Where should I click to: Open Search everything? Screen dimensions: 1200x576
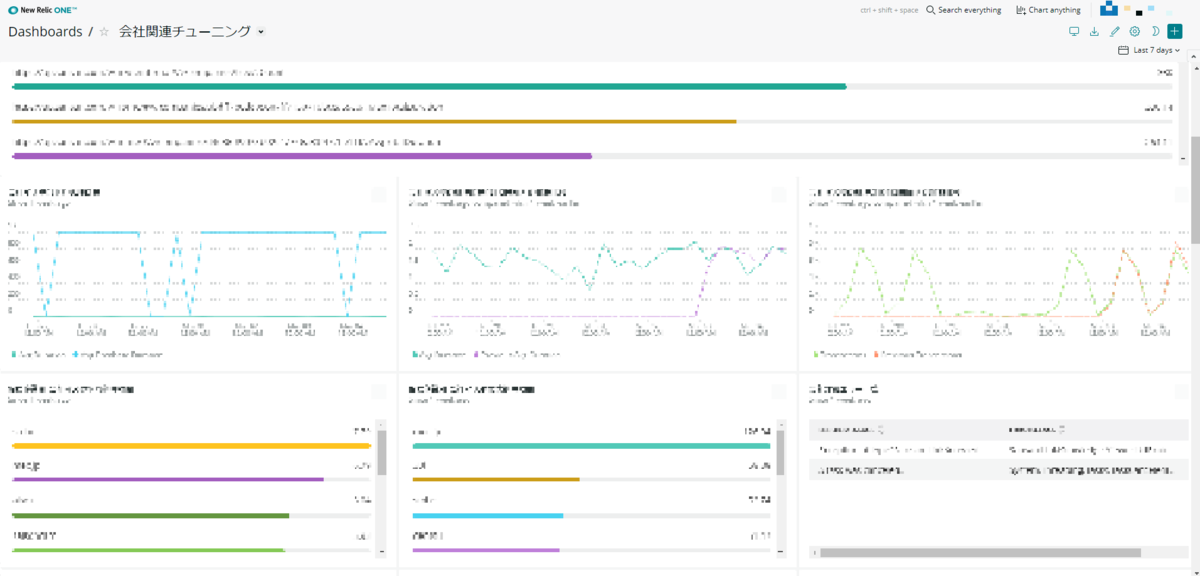tap(964, 10)
